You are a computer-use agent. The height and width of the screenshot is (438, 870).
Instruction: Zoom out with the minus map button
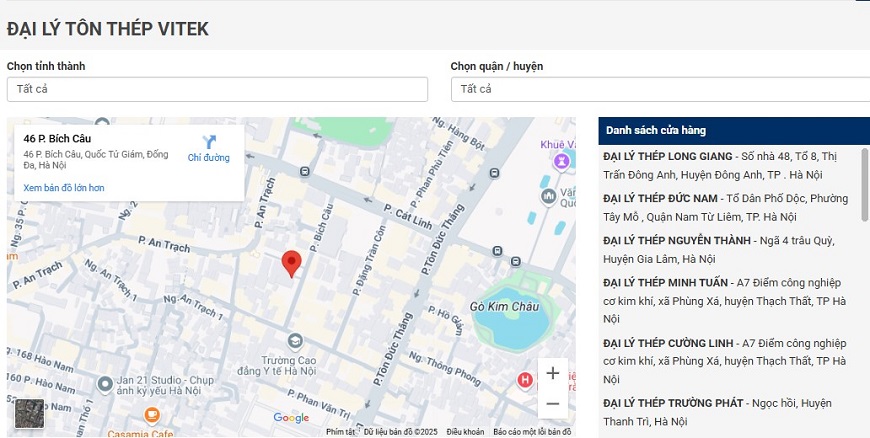[553, 404]
